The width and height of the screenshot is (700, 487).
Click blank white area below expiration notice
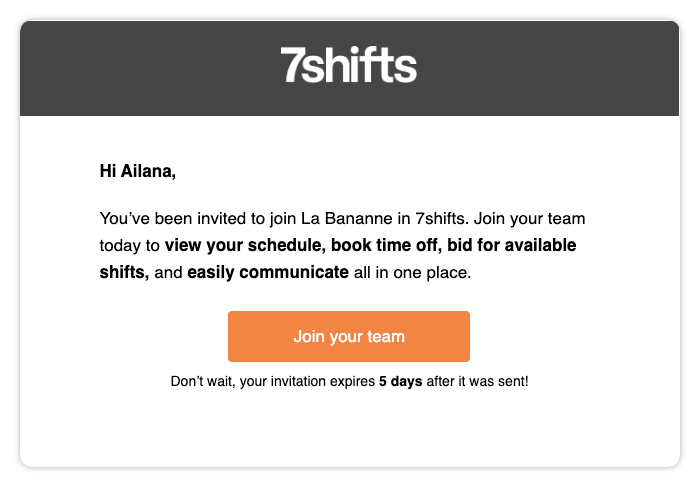coord(349,430)
